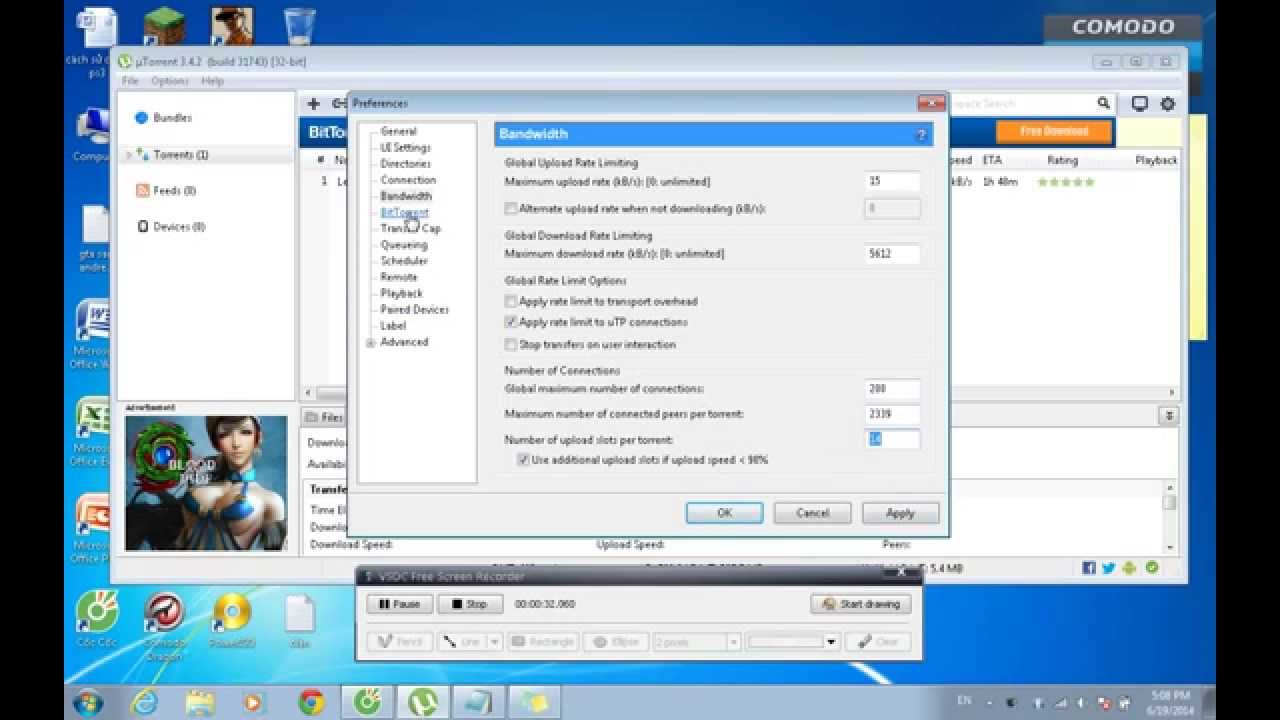Enable Stop transfers on user interaction
Screen dimensions: 1280x720
511,345
